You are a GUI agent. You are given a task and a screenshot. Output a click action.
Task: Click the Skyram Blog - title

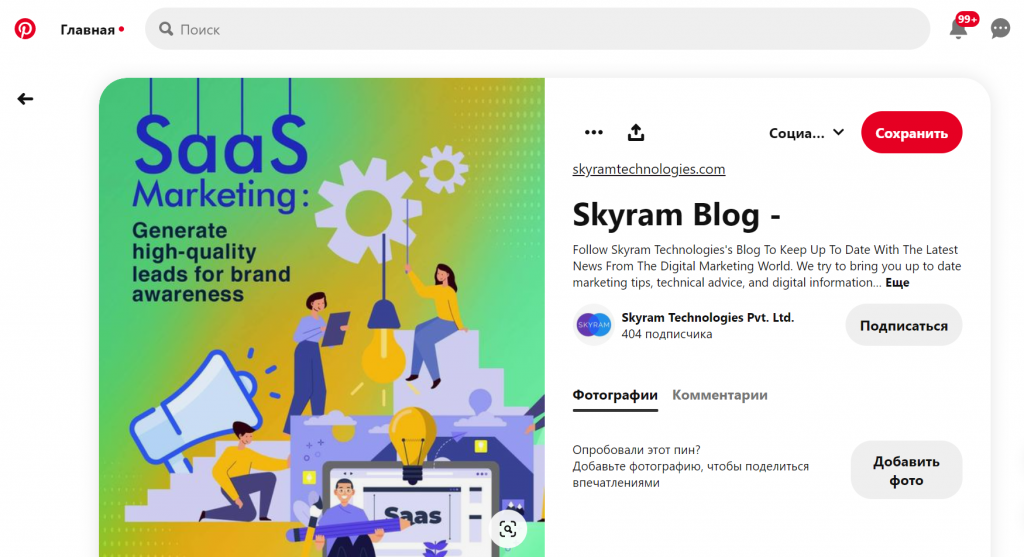click(x=676, y=214)
